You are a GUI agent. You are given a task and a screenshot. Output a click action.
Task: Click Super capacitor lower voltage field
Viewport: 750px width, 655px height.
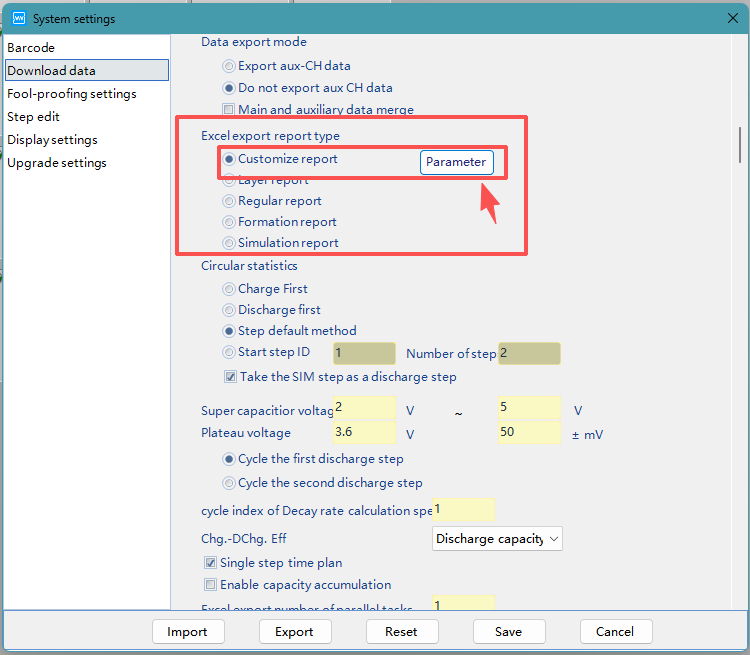[364, 408]
